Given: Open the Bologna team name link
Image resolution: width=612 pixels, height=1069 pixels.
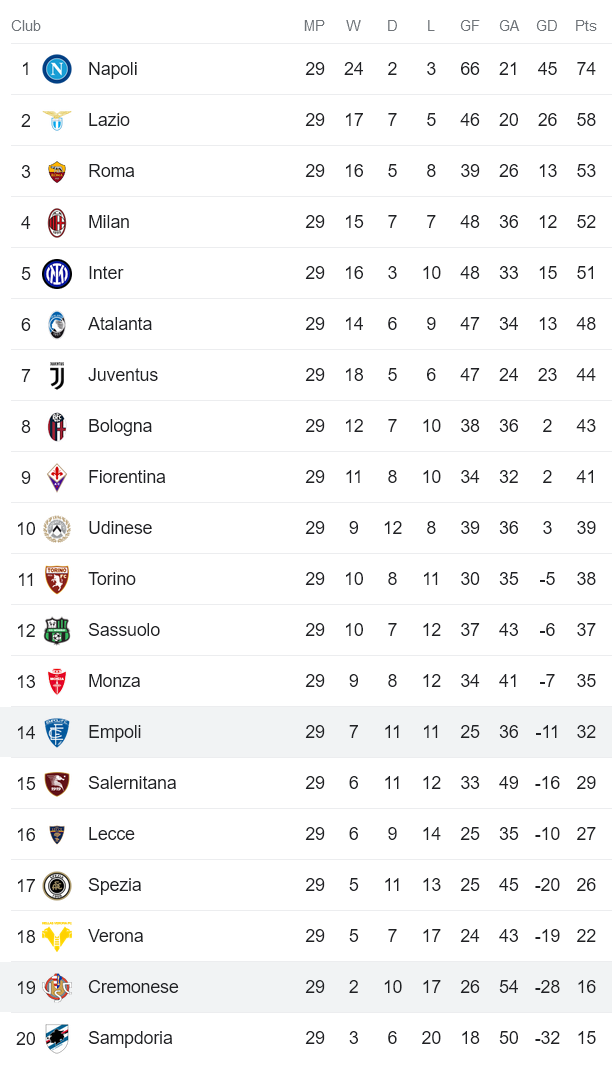Looking at the screenshot, I should (x=120, y=426).
